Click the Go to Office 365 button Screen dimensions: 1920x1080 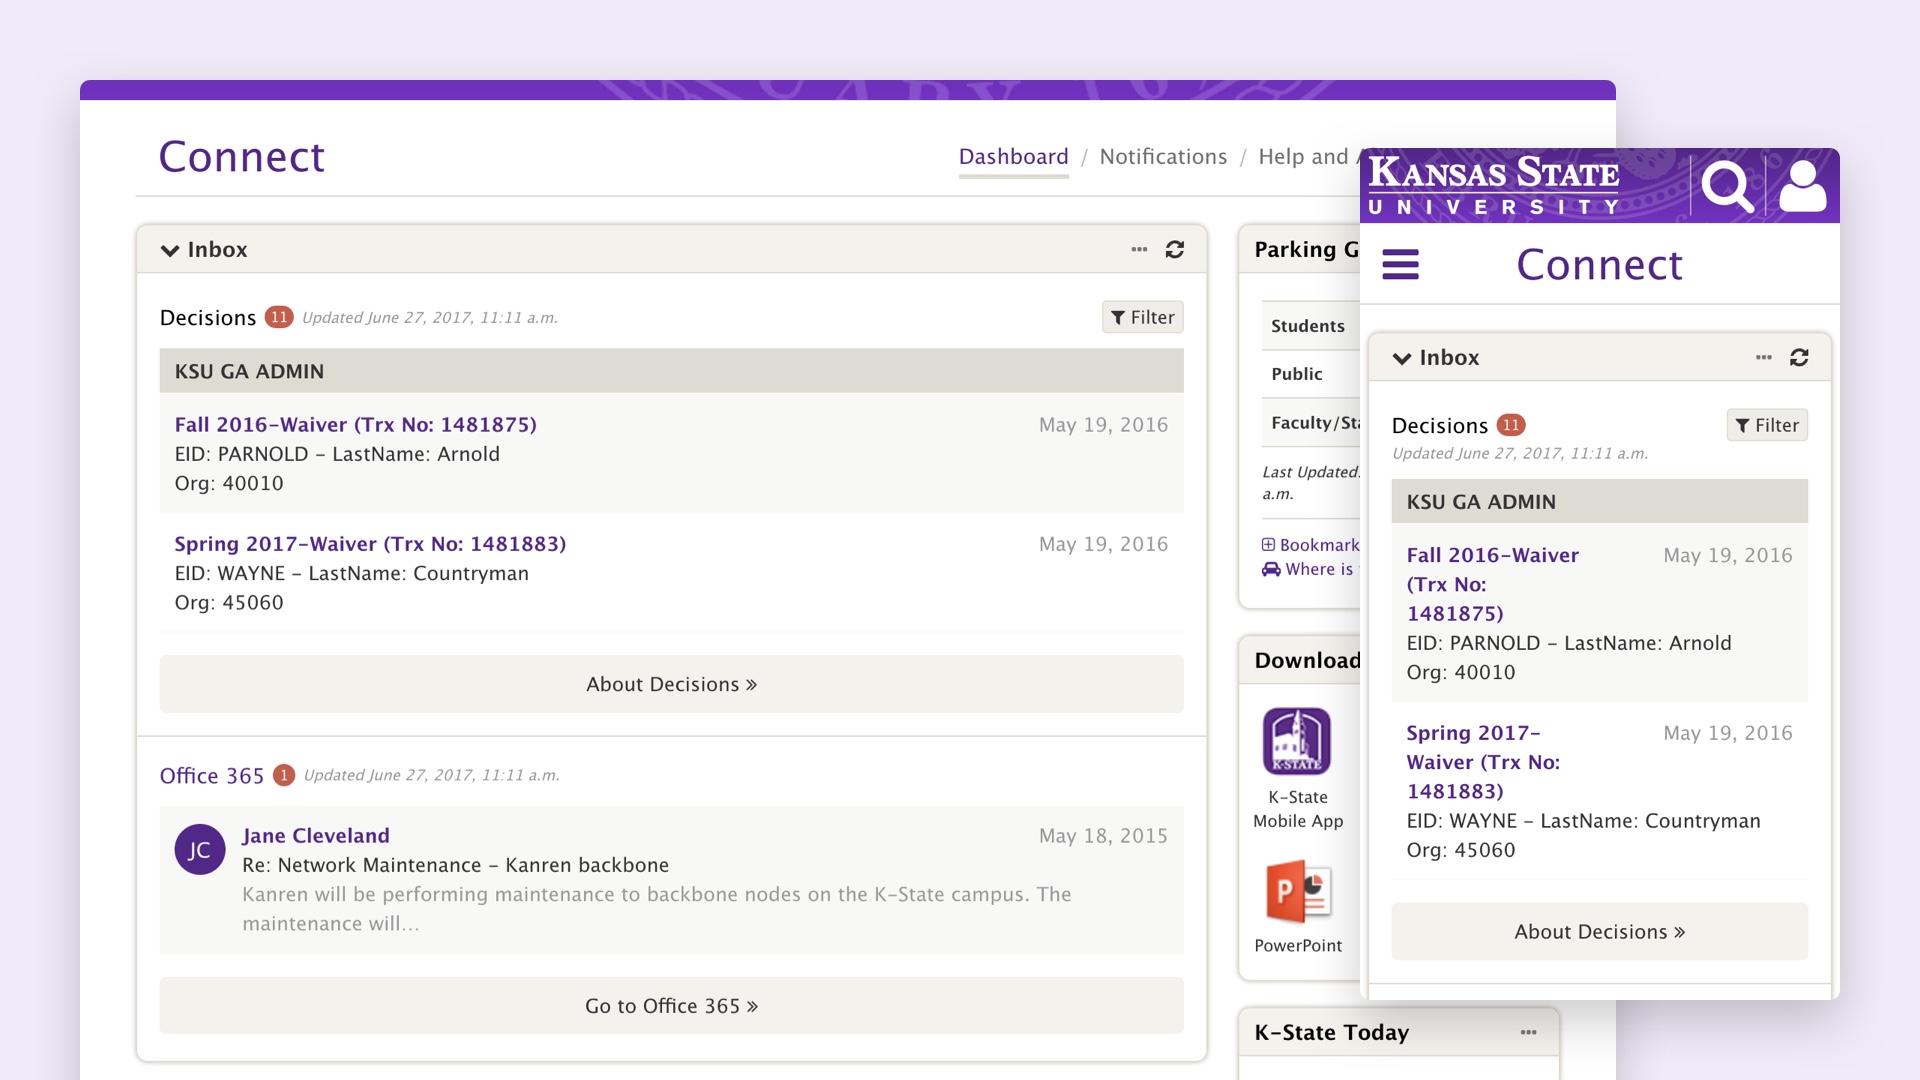(x=671, y=1006)
